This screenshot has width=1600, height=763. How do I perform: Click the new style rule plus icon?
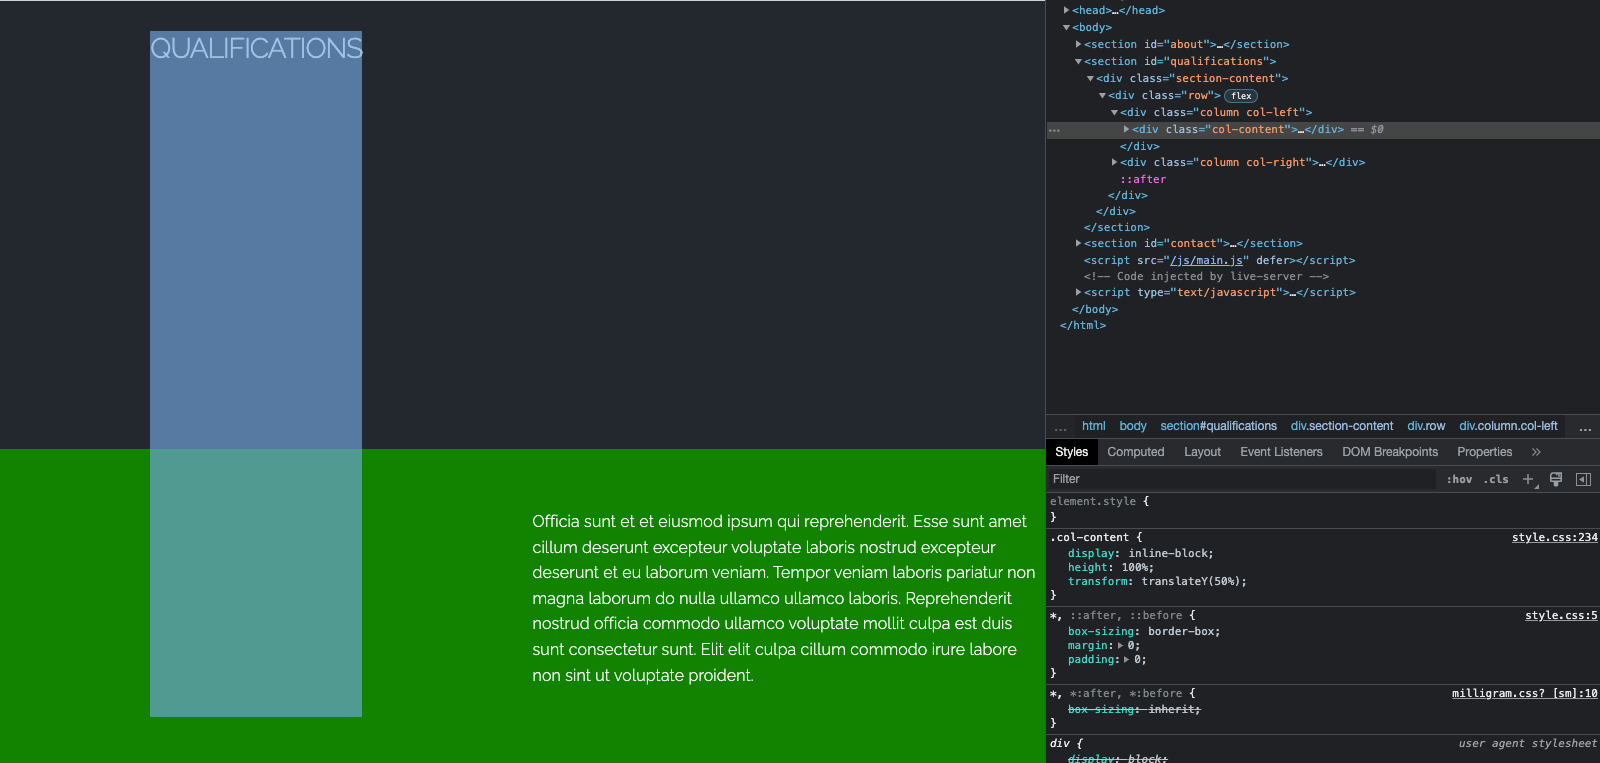tap(1527, 479)
